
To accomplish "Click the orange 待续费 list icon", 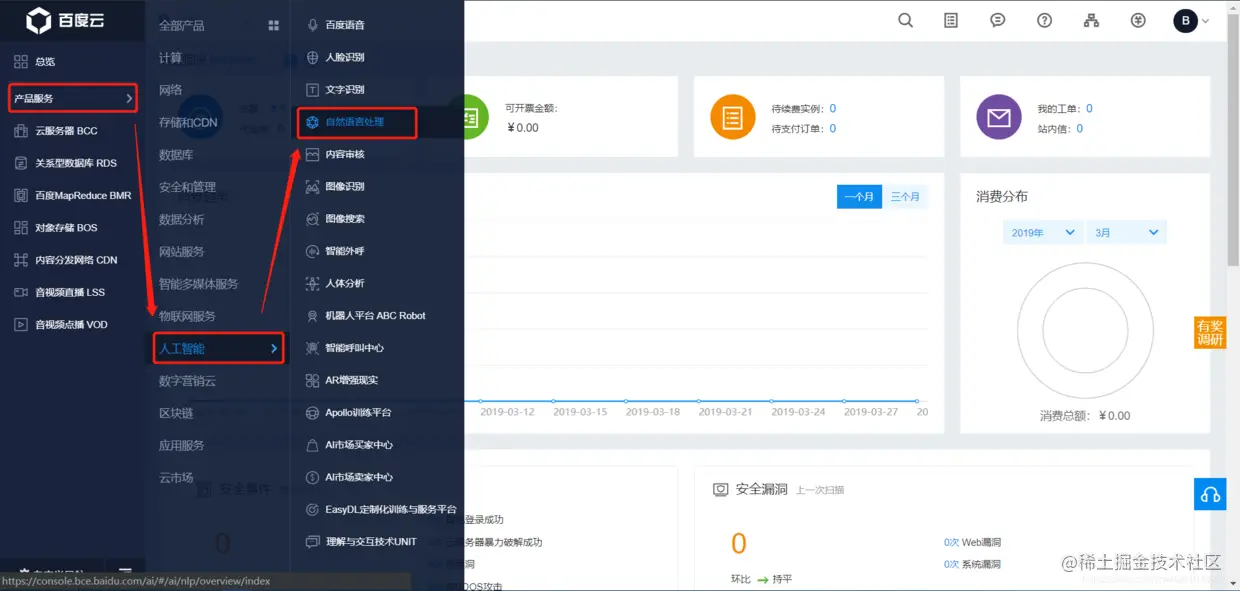I will click(x=732, y=118).
